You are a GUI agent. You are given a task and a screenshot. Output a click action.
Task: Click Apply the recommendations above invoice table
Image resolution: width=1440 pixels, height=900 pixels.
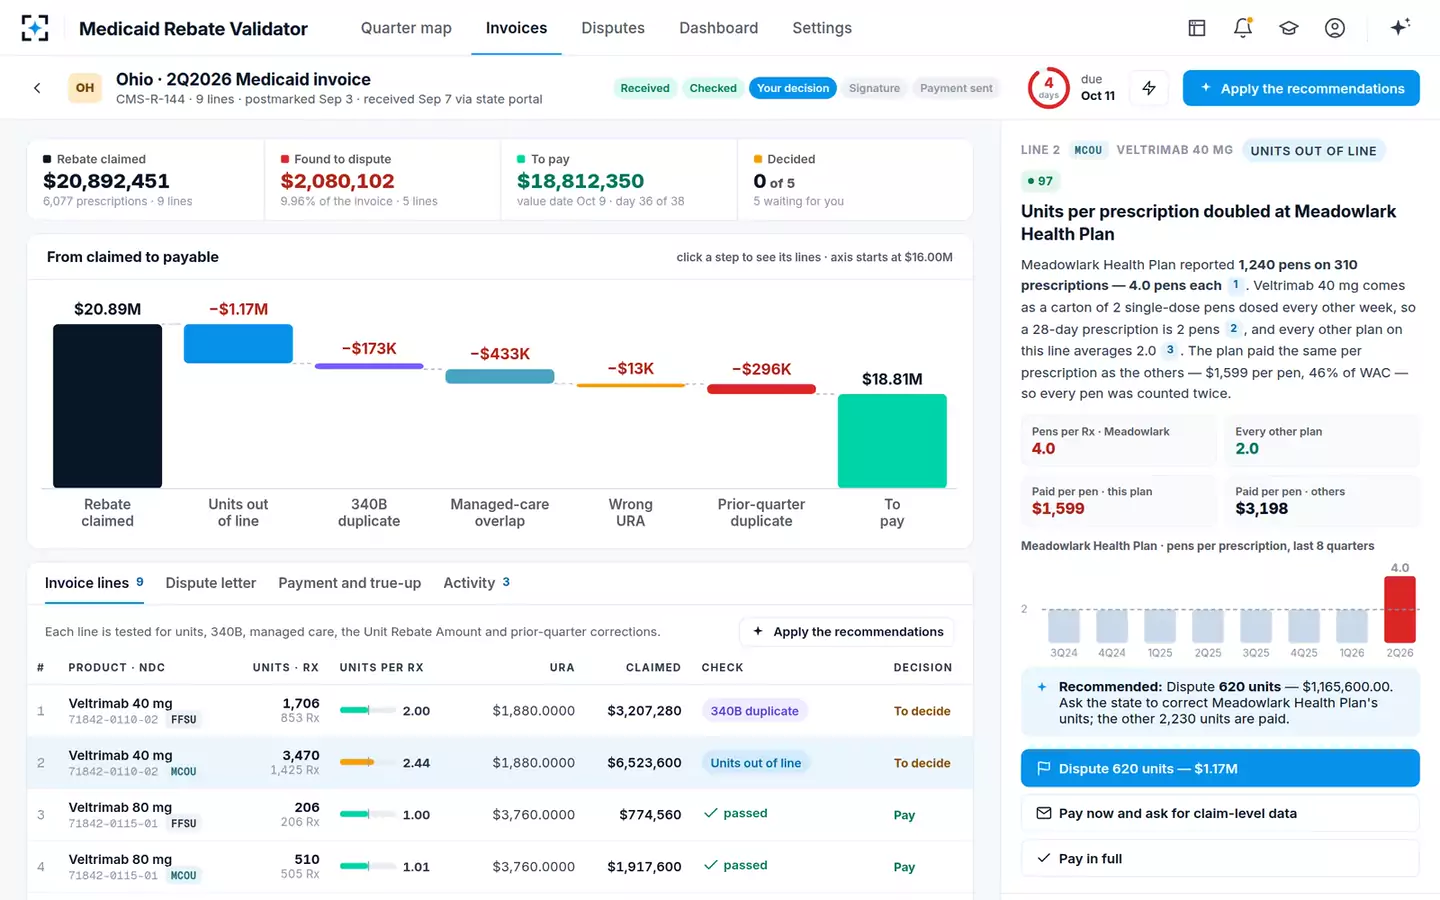click(847, 632)
